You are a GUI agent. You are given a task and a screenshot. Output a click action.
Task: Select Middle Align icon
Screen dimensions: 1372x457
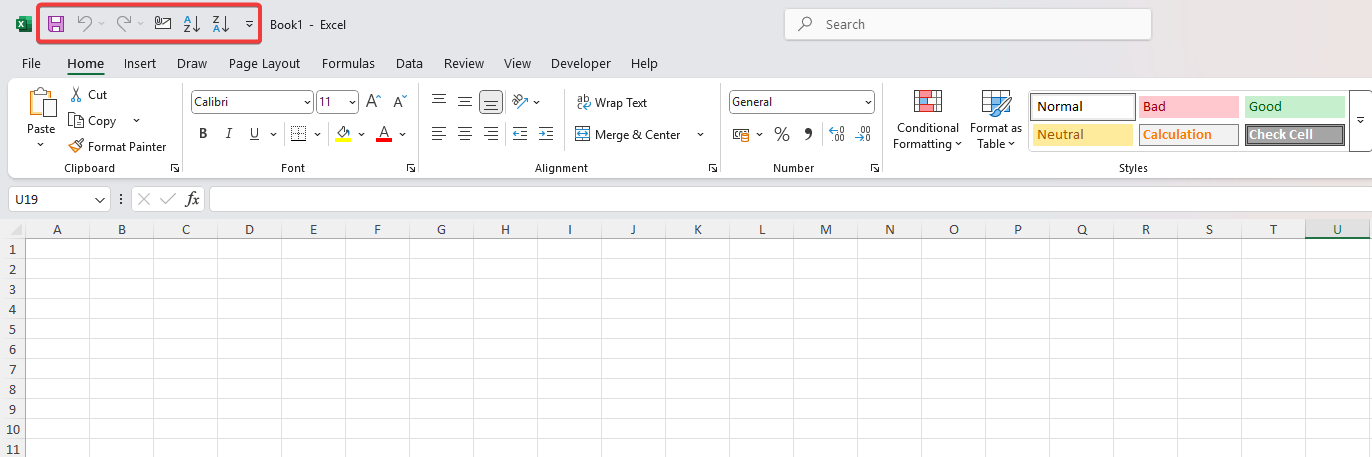pos(464,102)
